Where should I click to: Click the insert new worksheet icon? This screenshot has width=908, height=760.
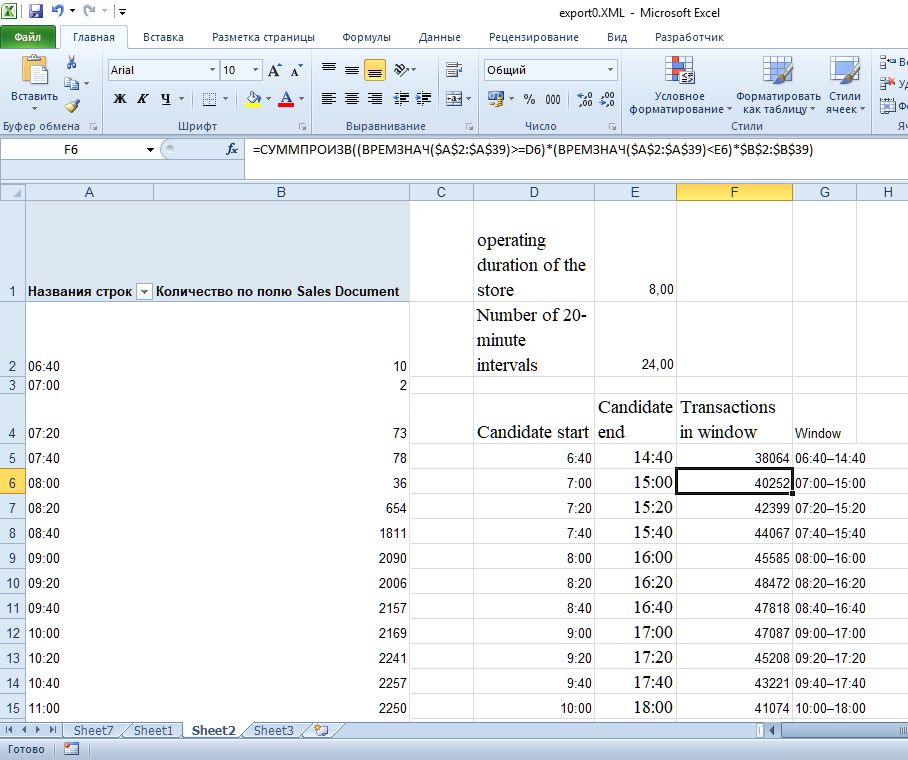[321, 730]
